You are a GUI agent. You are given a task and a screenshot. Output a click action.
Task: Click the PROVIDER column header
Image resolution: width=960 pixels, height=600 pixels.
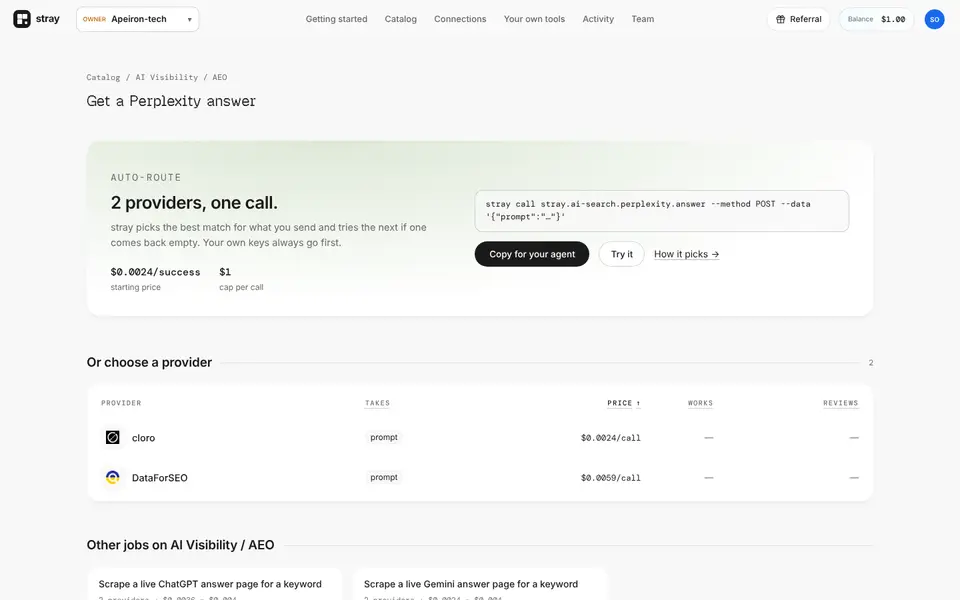pos(121,403)
